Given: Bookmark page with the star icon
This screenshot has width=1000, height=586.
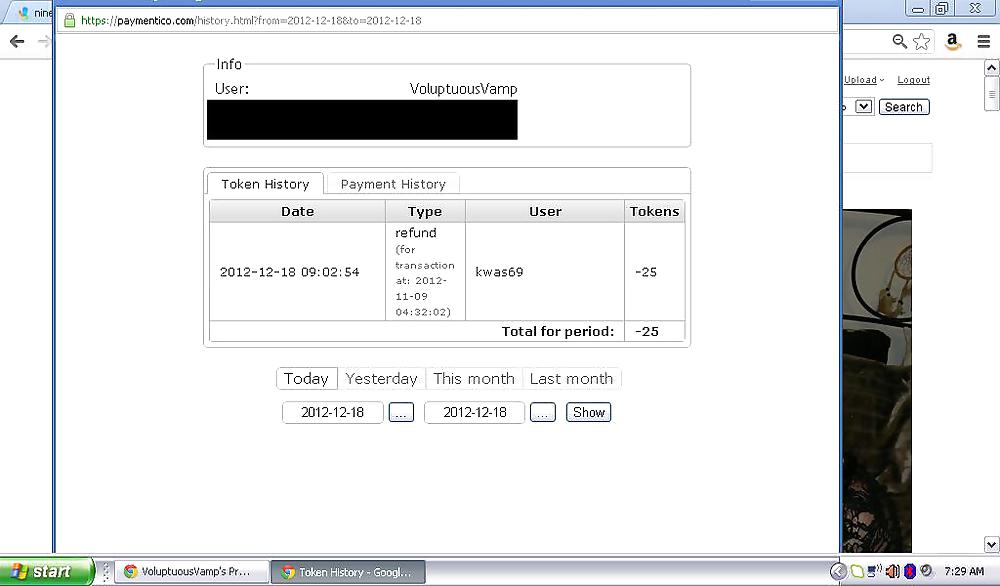Looking at the screenshot, I should [921, 41].
